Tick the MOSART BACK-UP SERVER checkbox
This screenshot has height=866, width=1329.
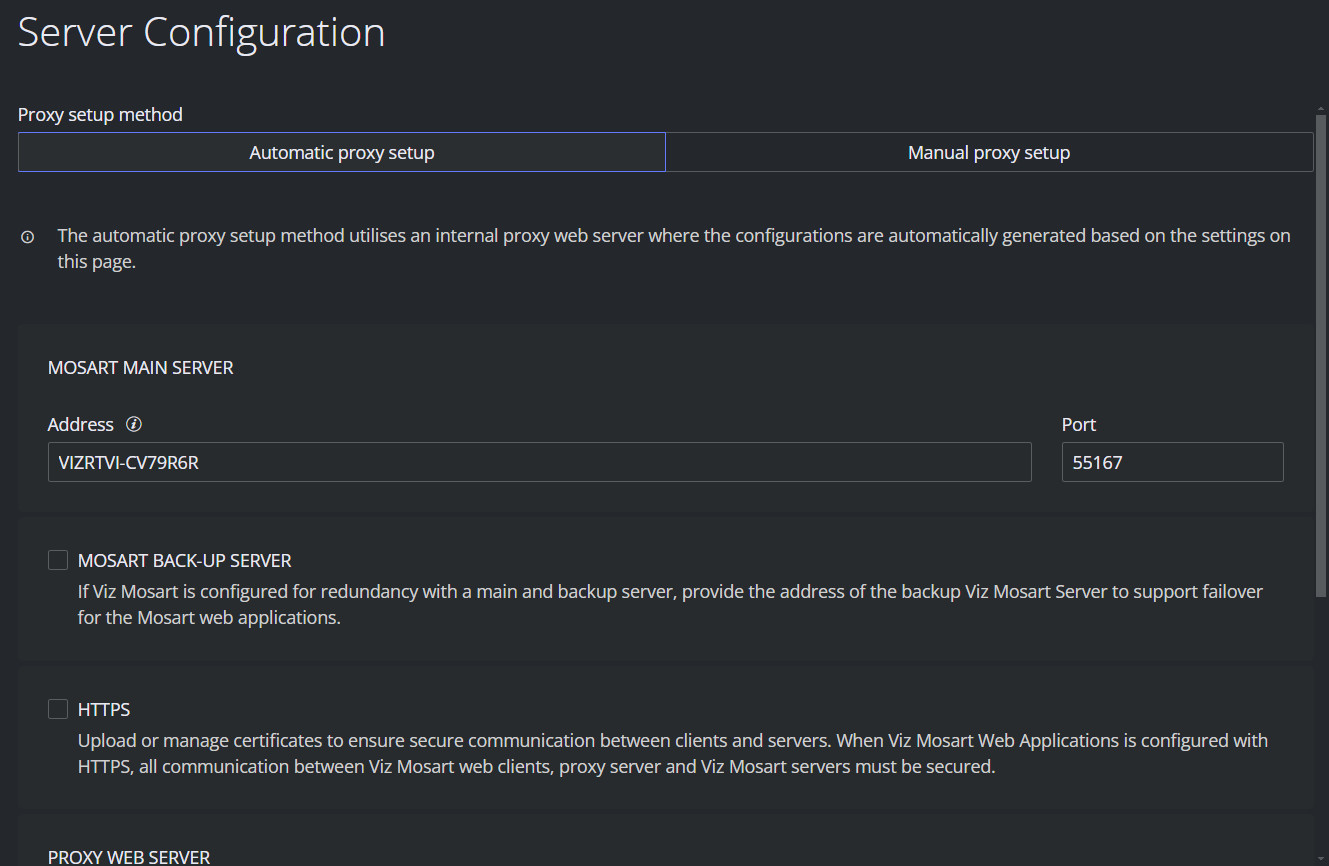[x=58, y=560]
